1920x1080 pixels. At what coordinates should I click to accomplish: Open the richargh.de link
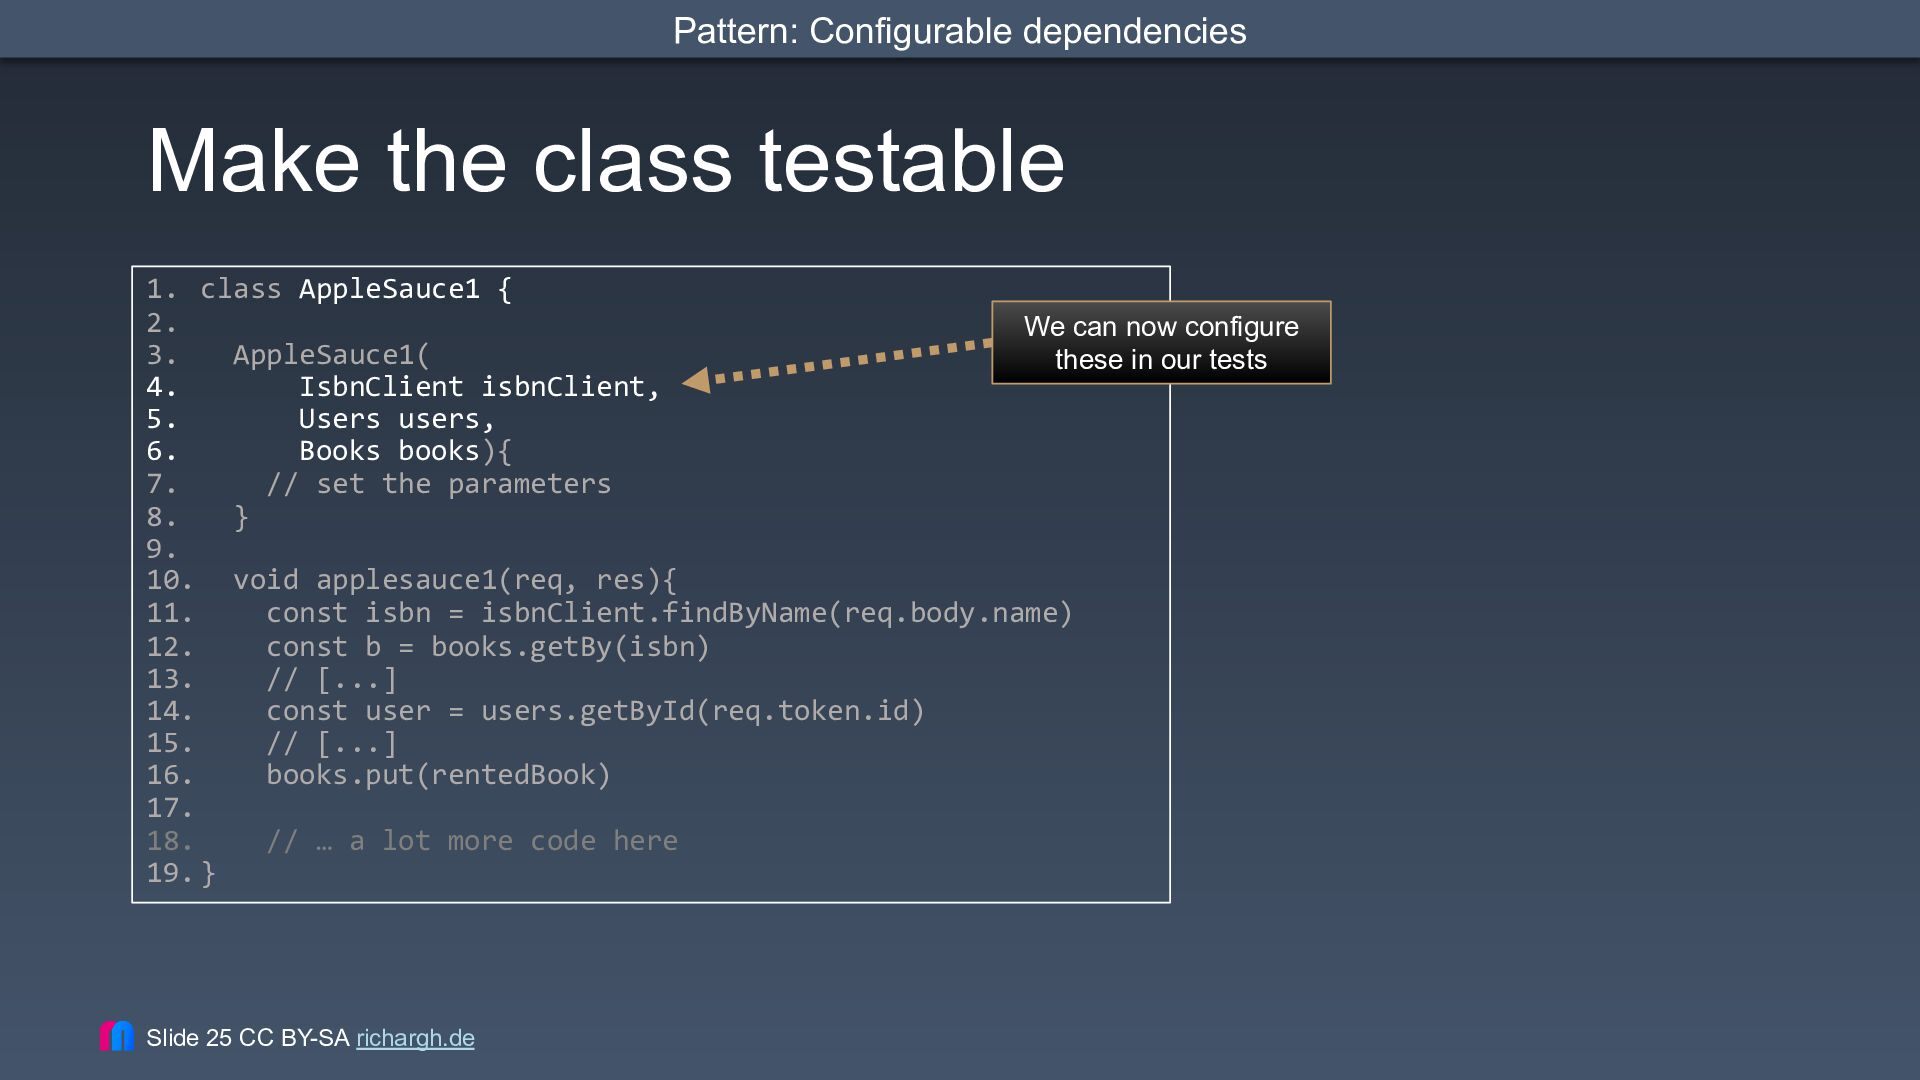pyautogui.click(x=415, y=1038)
